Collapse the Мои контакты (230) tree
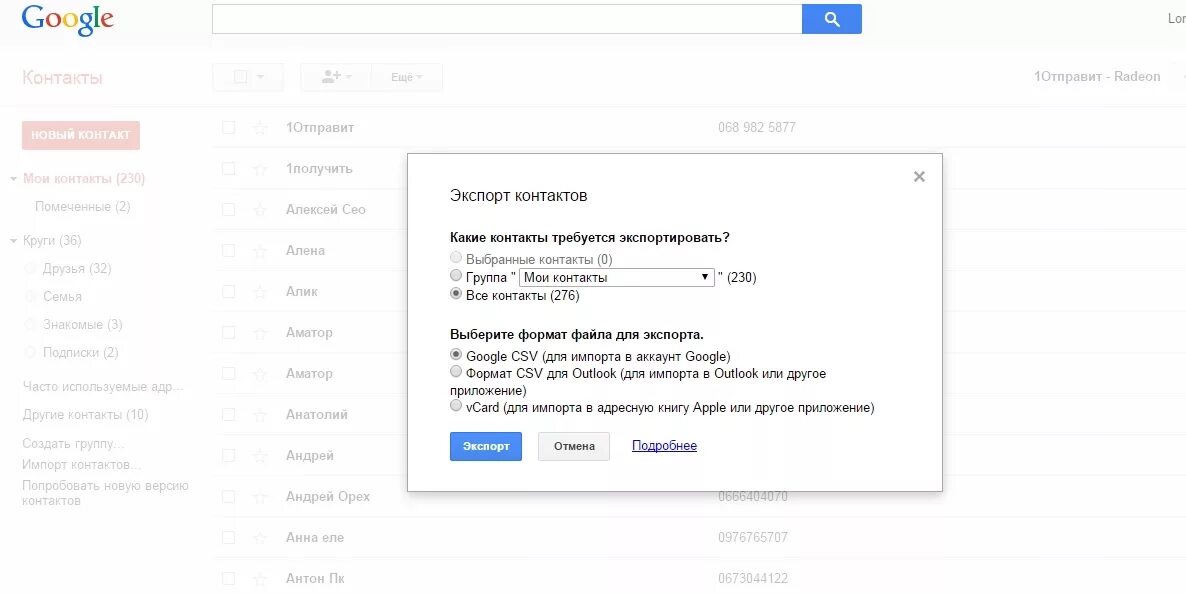This screenshot has width=1186, height=593. [14, 179]
